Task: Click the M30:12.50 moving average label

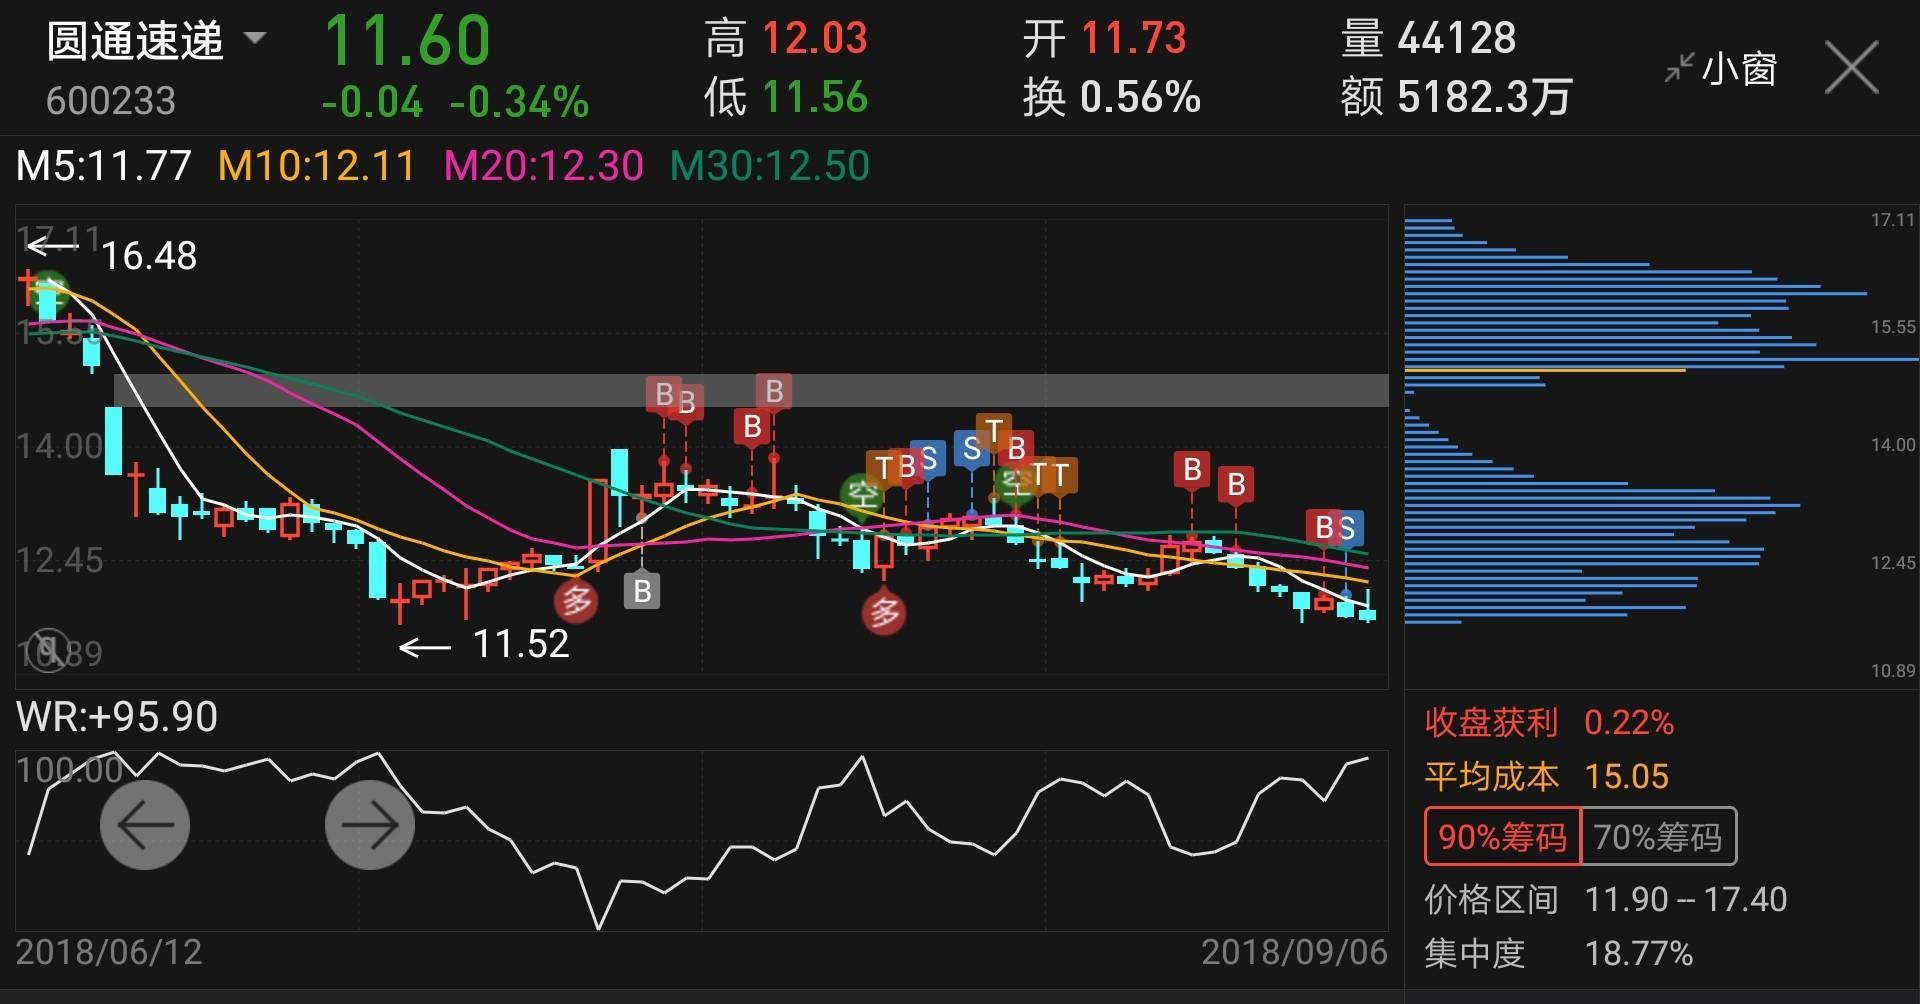Action: click(x=770, y=166)
